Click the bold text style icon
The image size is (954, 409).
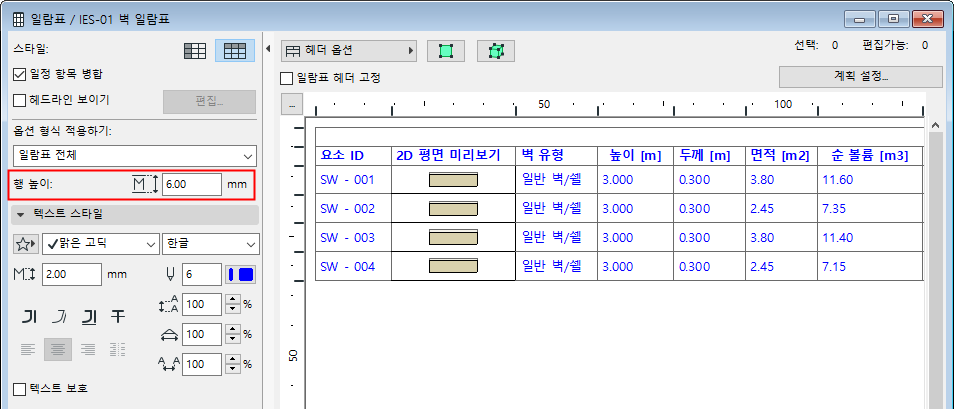[30, 316]
